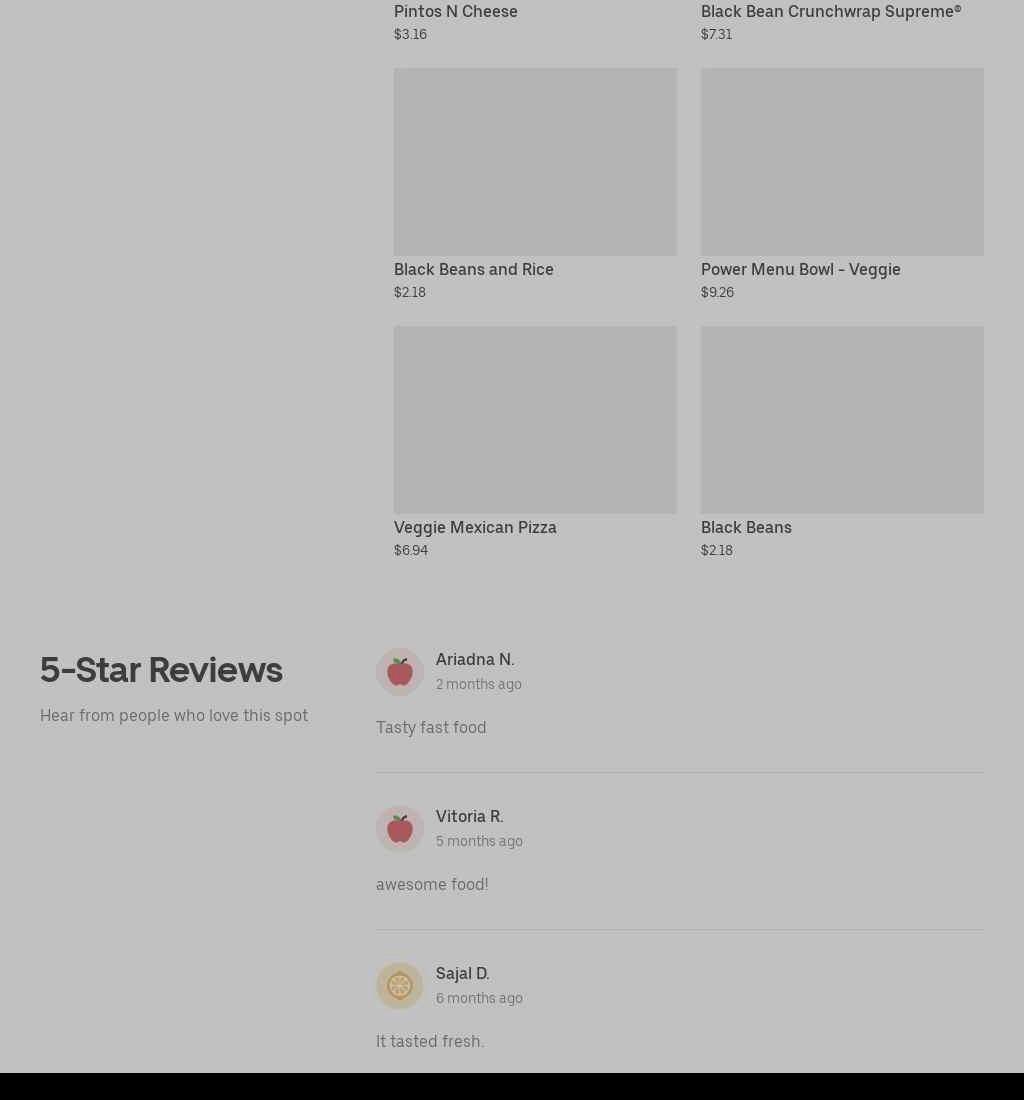Click Ariadna N.'s apple avatar icon
This screenshot has height=1100, width=1024.
coord(400,672)
